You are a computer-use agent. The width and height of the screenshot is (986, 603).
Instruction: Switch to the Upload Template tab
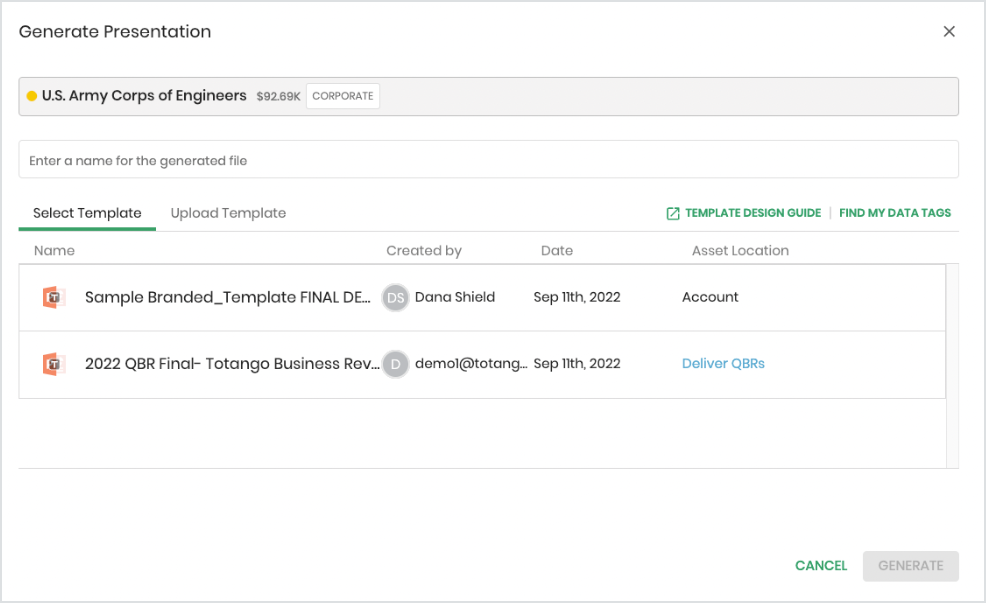[228, 213]
